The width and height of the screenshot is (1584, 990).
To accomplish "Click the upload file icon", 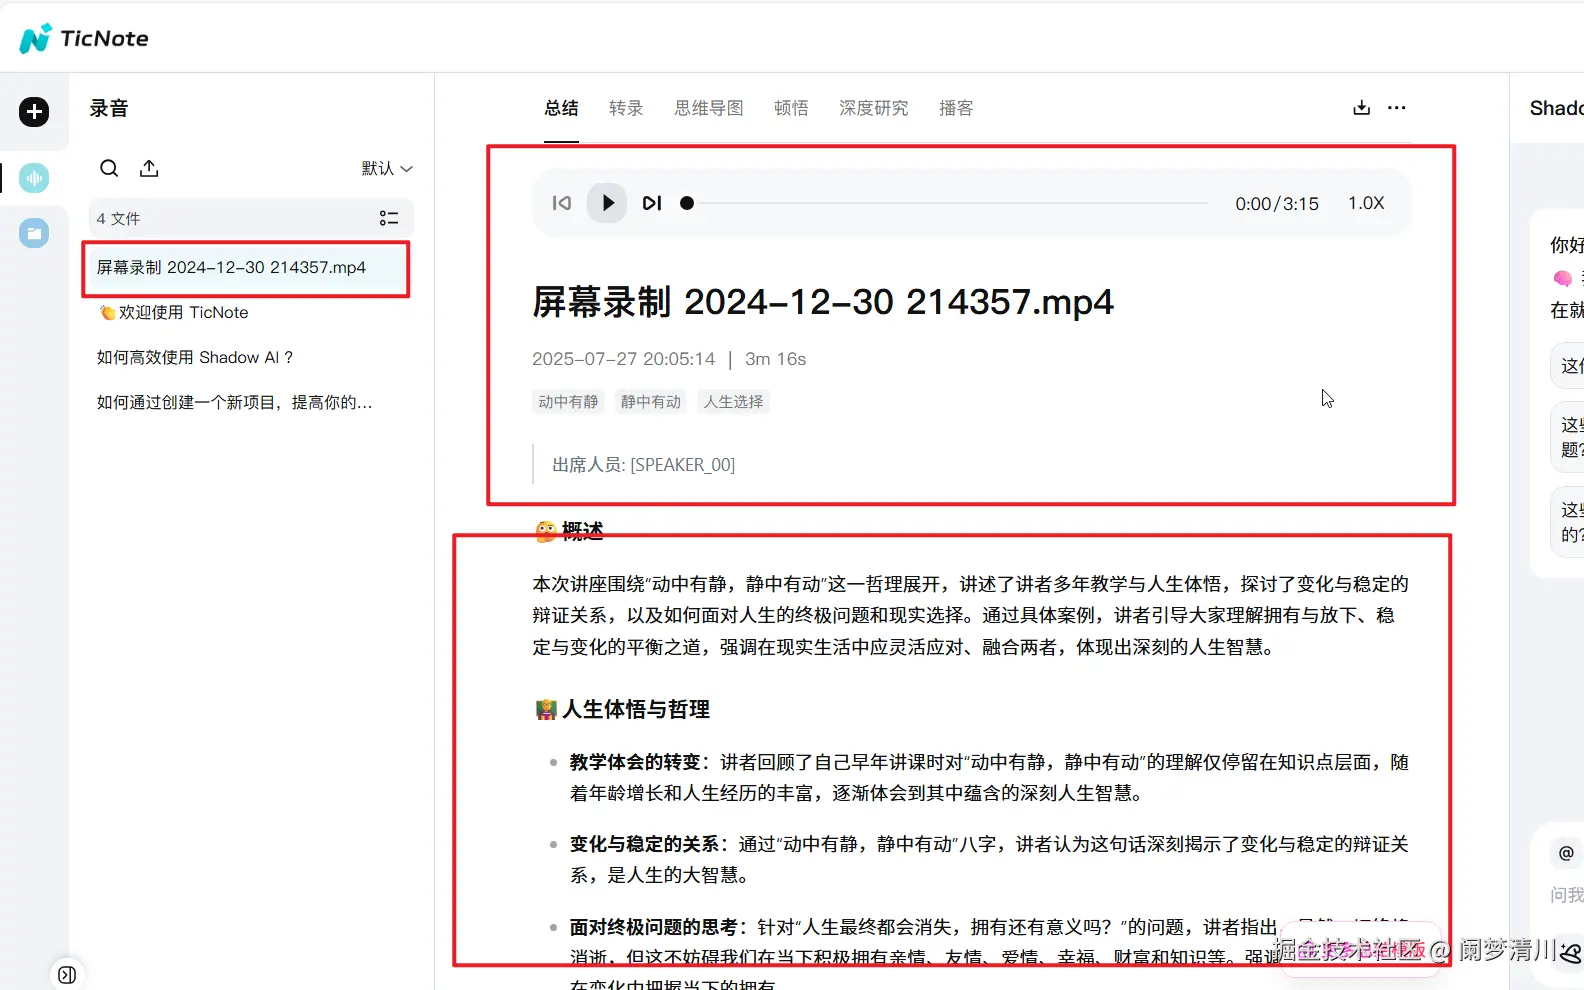I will click(149, 168).
